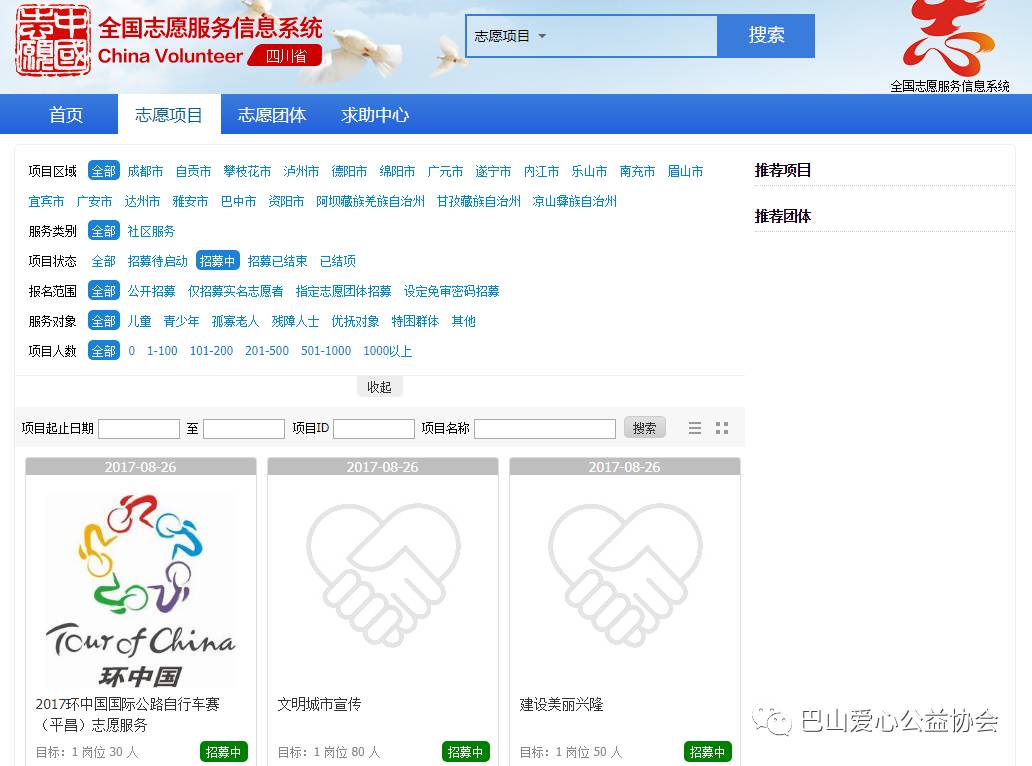1032x766 pixels.
Task: Click the 项目ID input field
Action: 374,429
